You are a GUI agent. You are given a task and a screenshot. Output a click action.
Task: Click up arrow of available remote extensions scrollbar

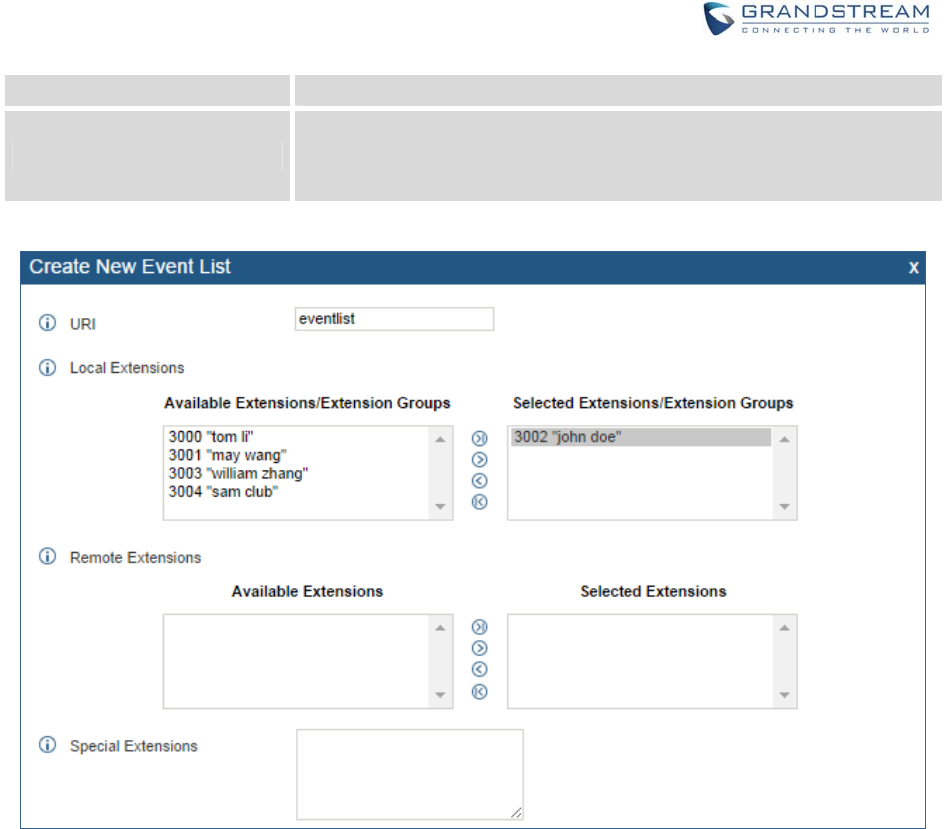[440, 628]
